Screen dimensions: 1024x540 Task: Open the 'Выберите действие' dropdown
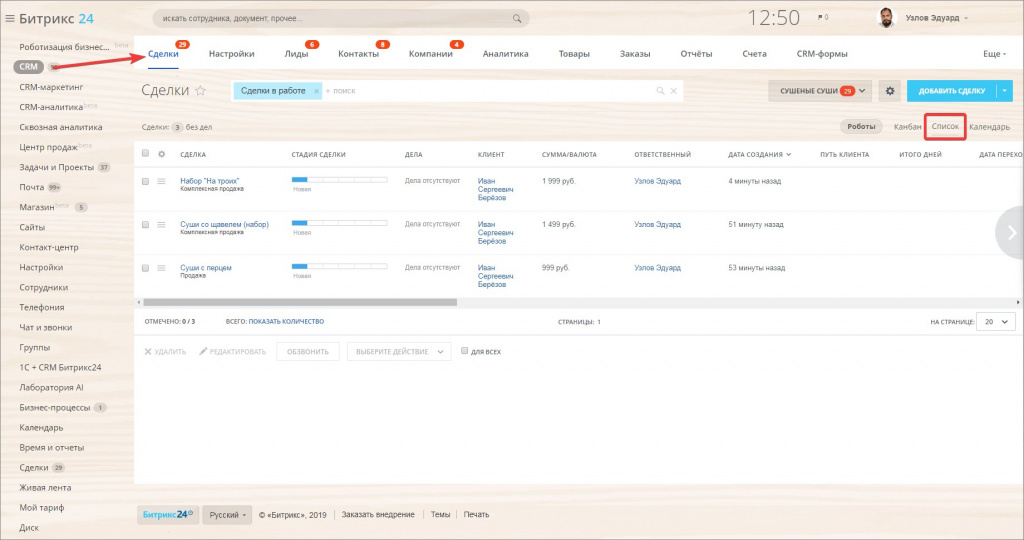(399, 351)
